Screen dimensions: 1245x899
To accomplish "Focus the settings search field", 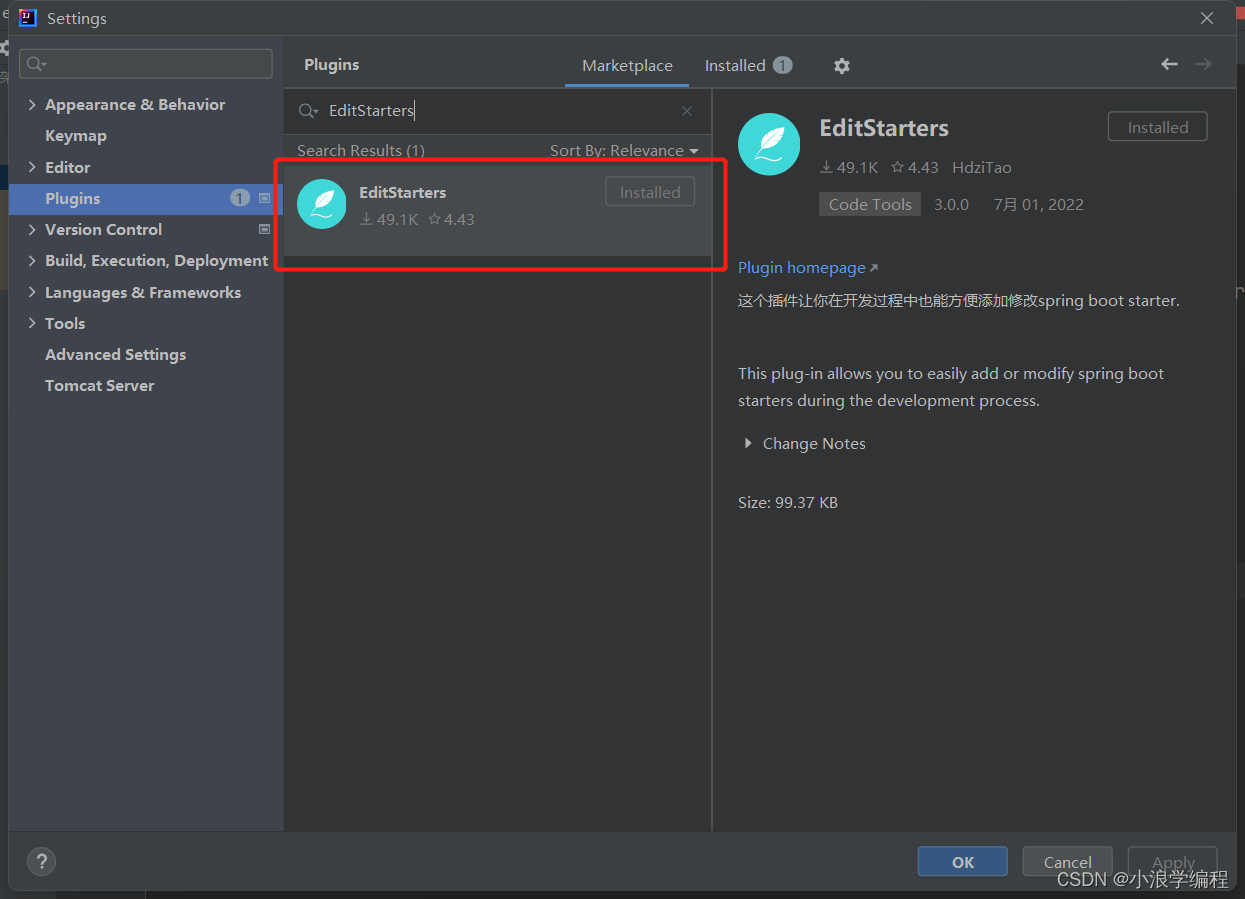I will click(x=146, y=64).
